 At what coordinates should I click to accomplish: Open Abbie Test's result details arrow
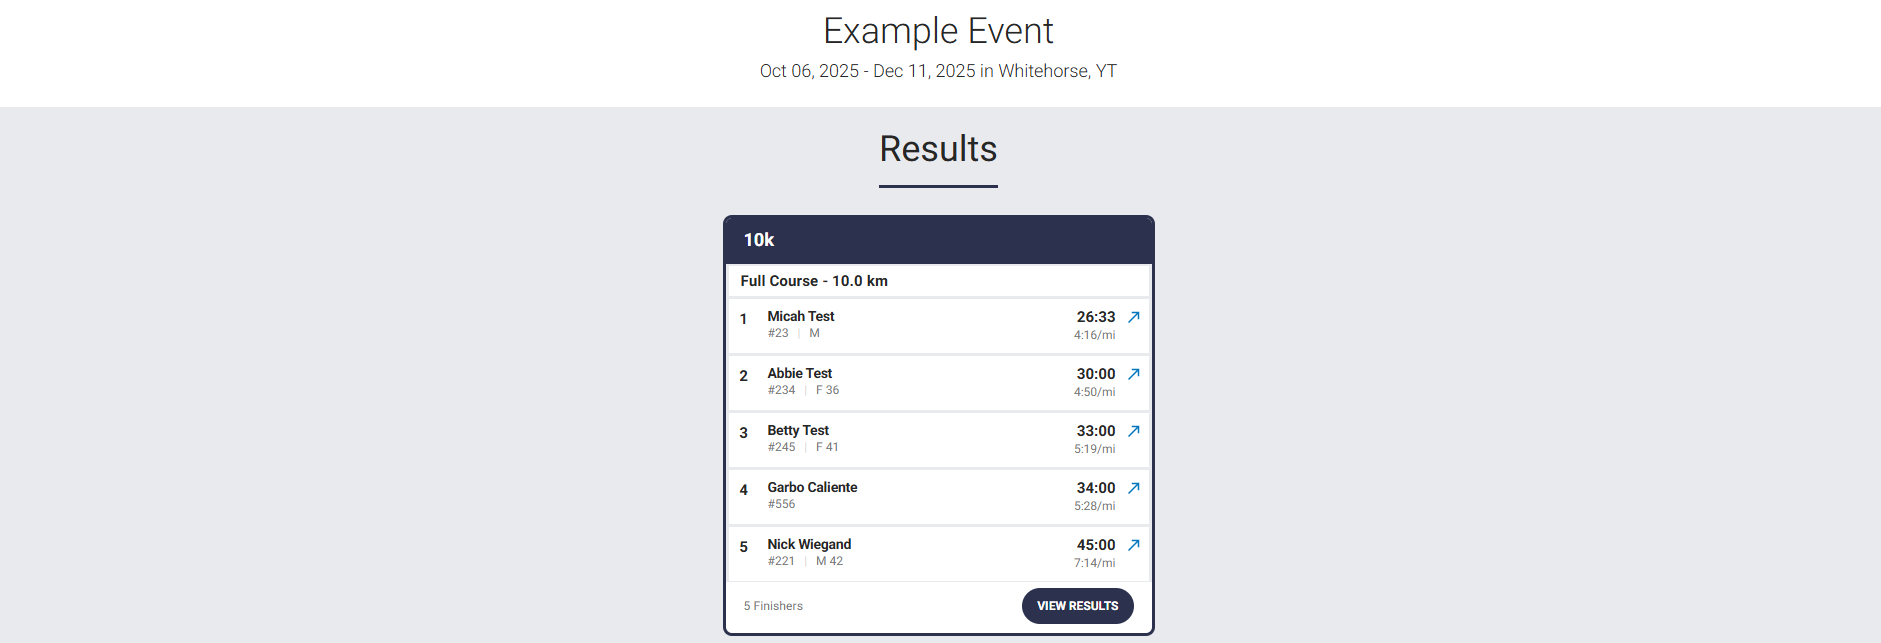click(1133, 374)
